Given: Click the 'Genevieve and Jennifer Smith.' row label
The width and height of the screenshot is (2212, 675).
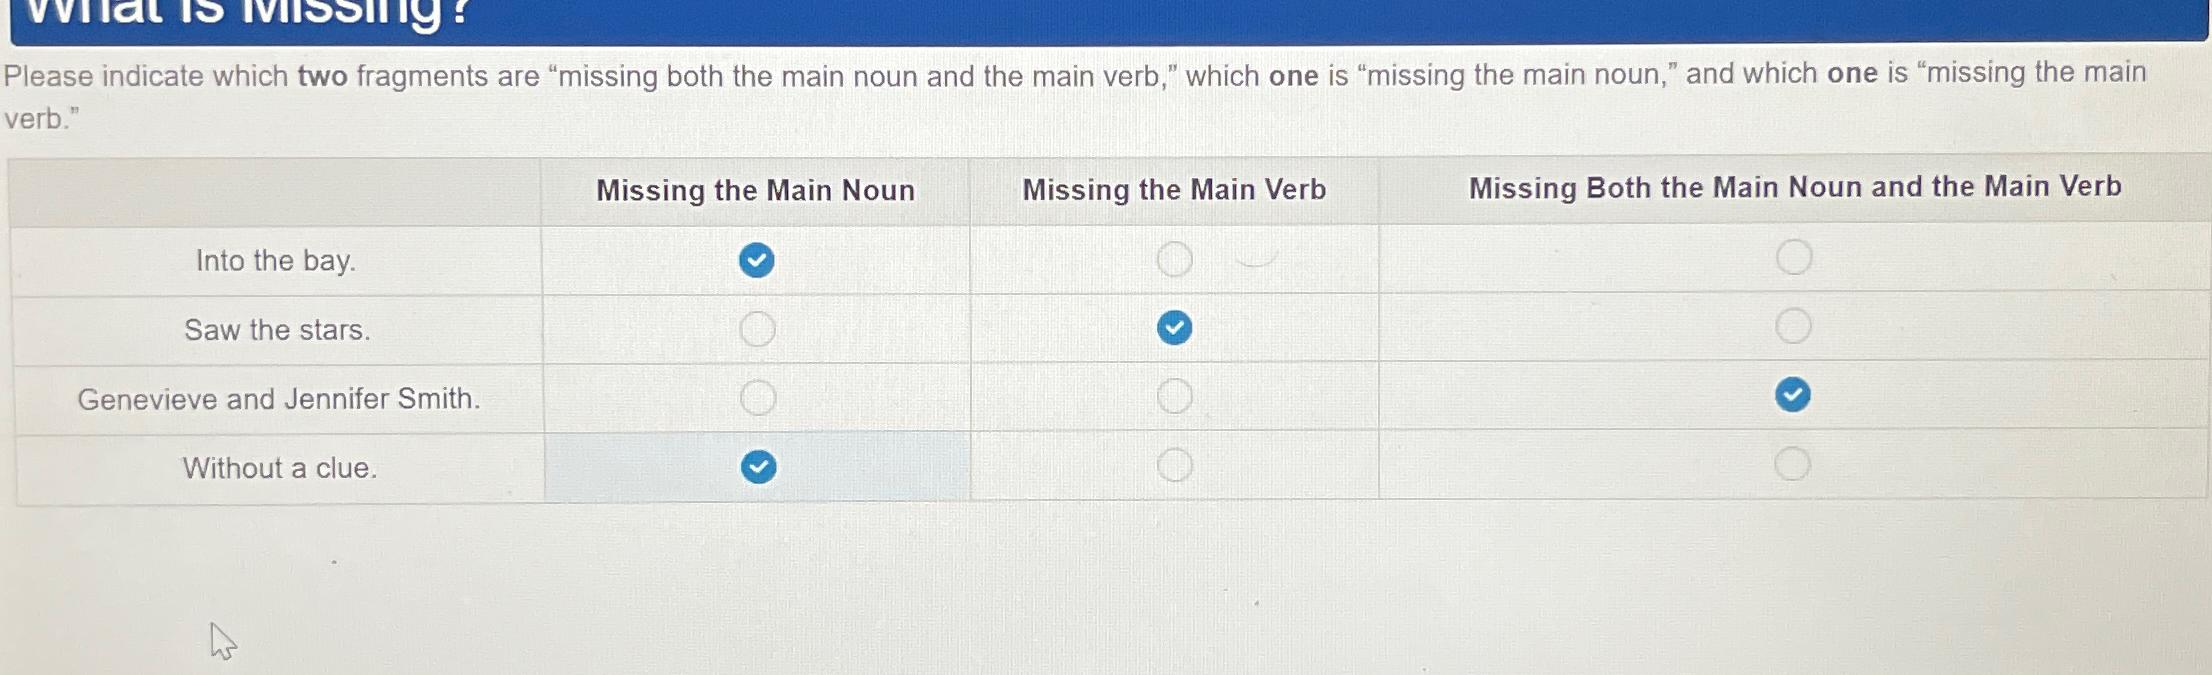Looking at the screenshot, I should 279,399.
